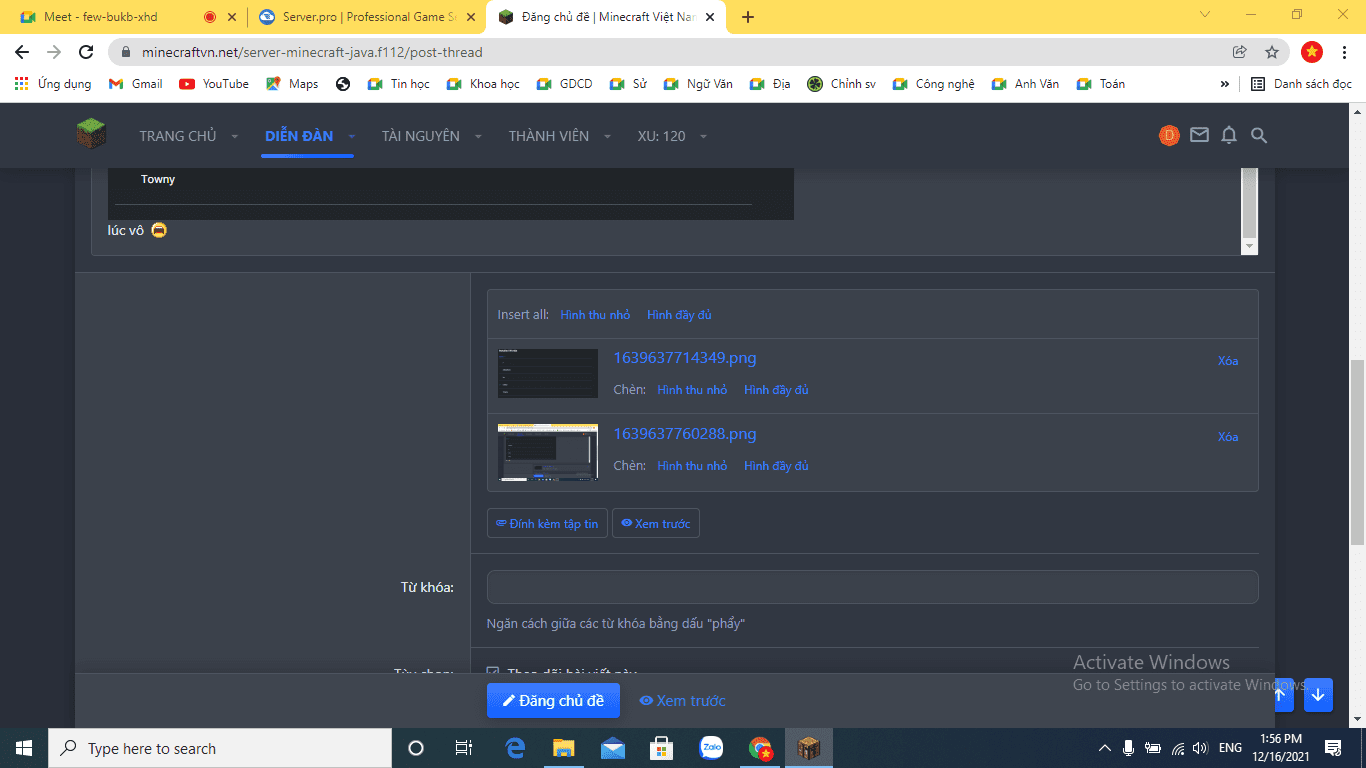1366x768 pixels.
Task: Click the browser Back arrow
Action: click(x=22, y=52)
